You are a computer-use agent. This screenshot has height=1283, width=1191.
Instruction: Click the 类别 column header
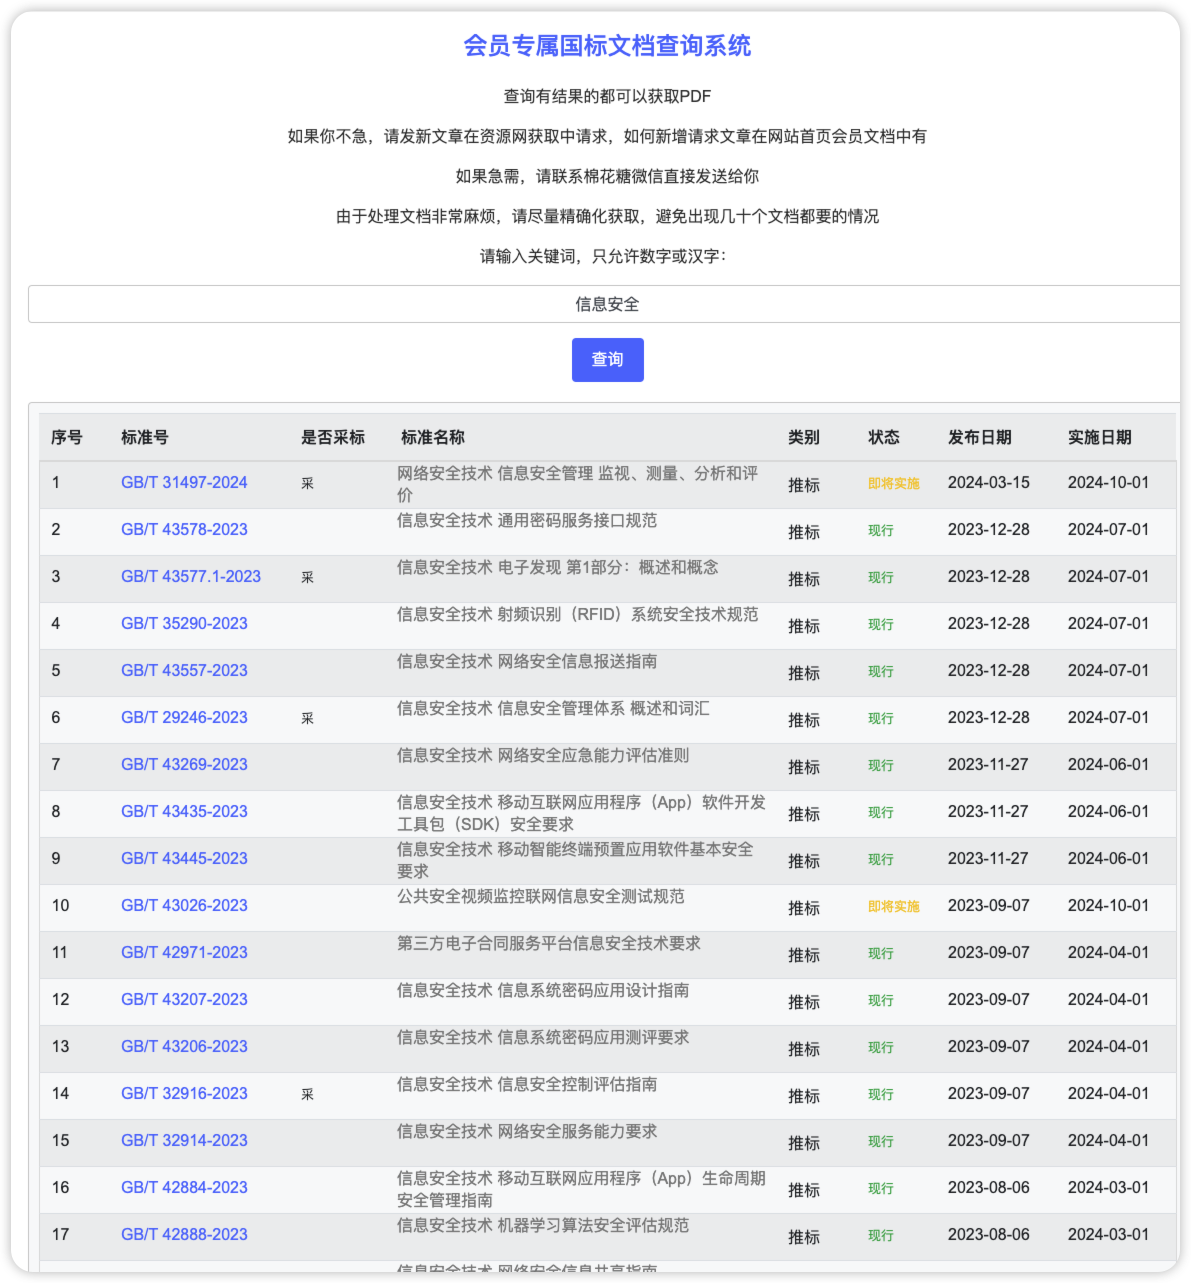coord(804,437)
